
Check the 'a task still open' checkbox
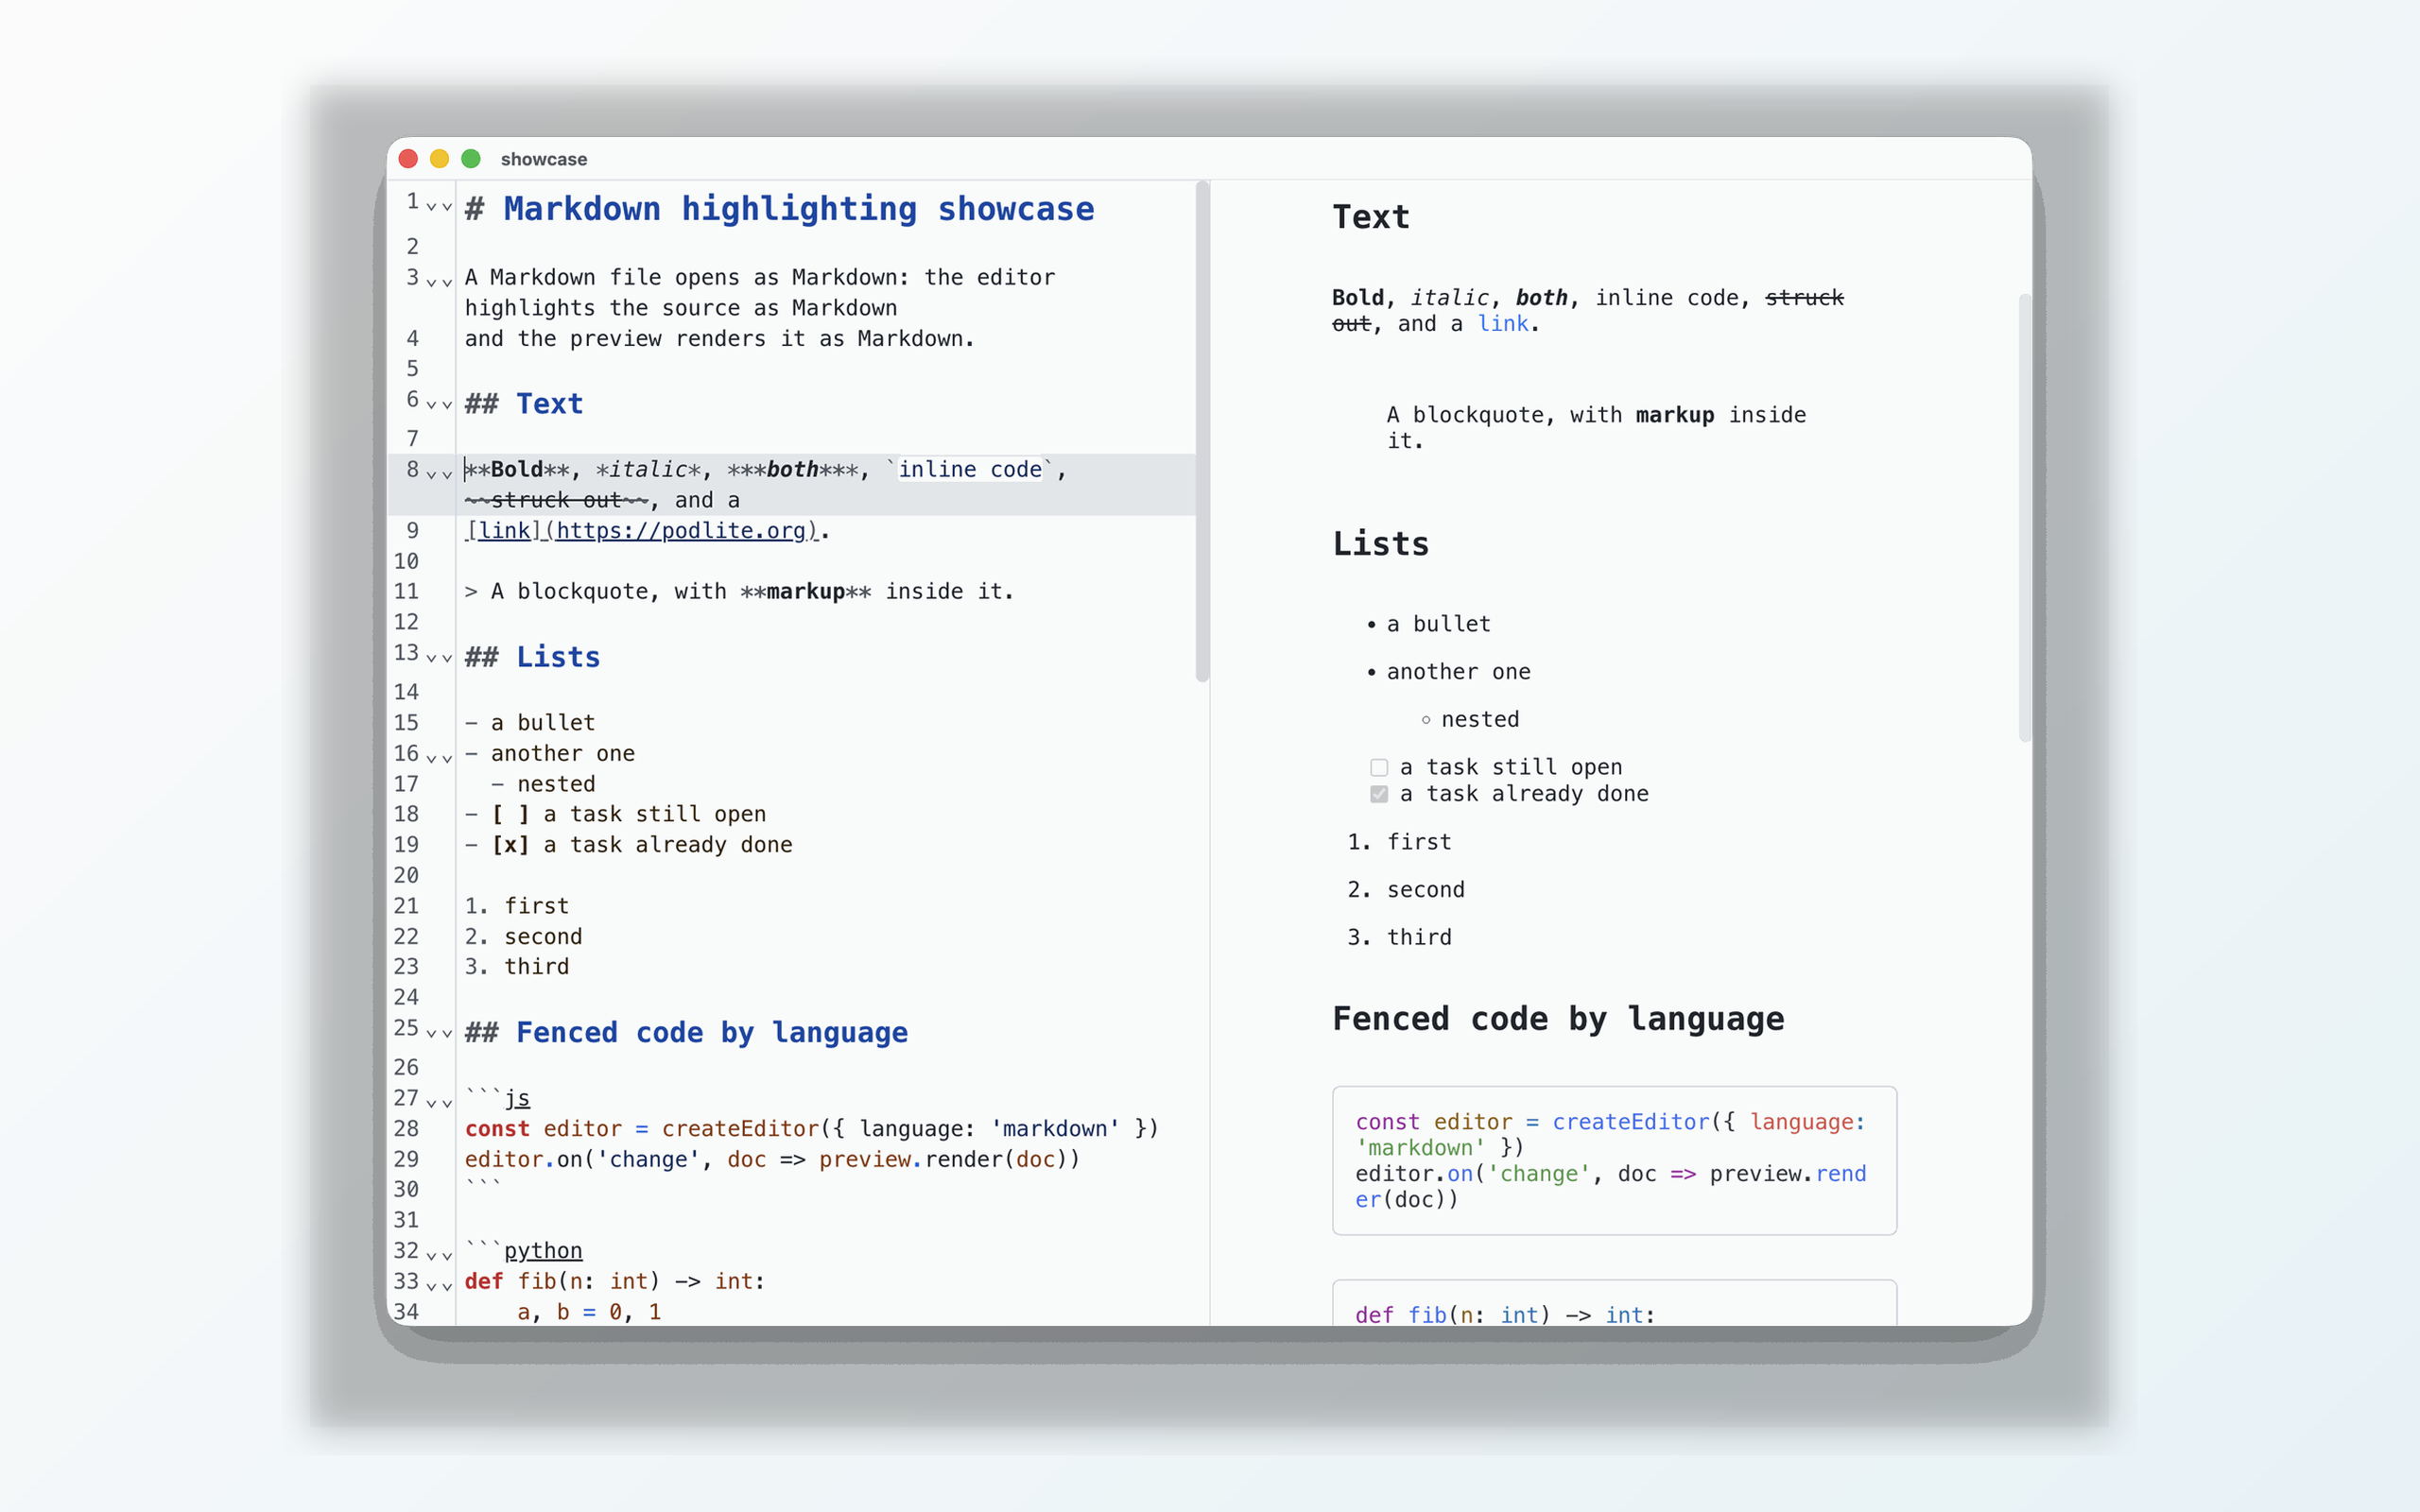[x=1379, y=767]
